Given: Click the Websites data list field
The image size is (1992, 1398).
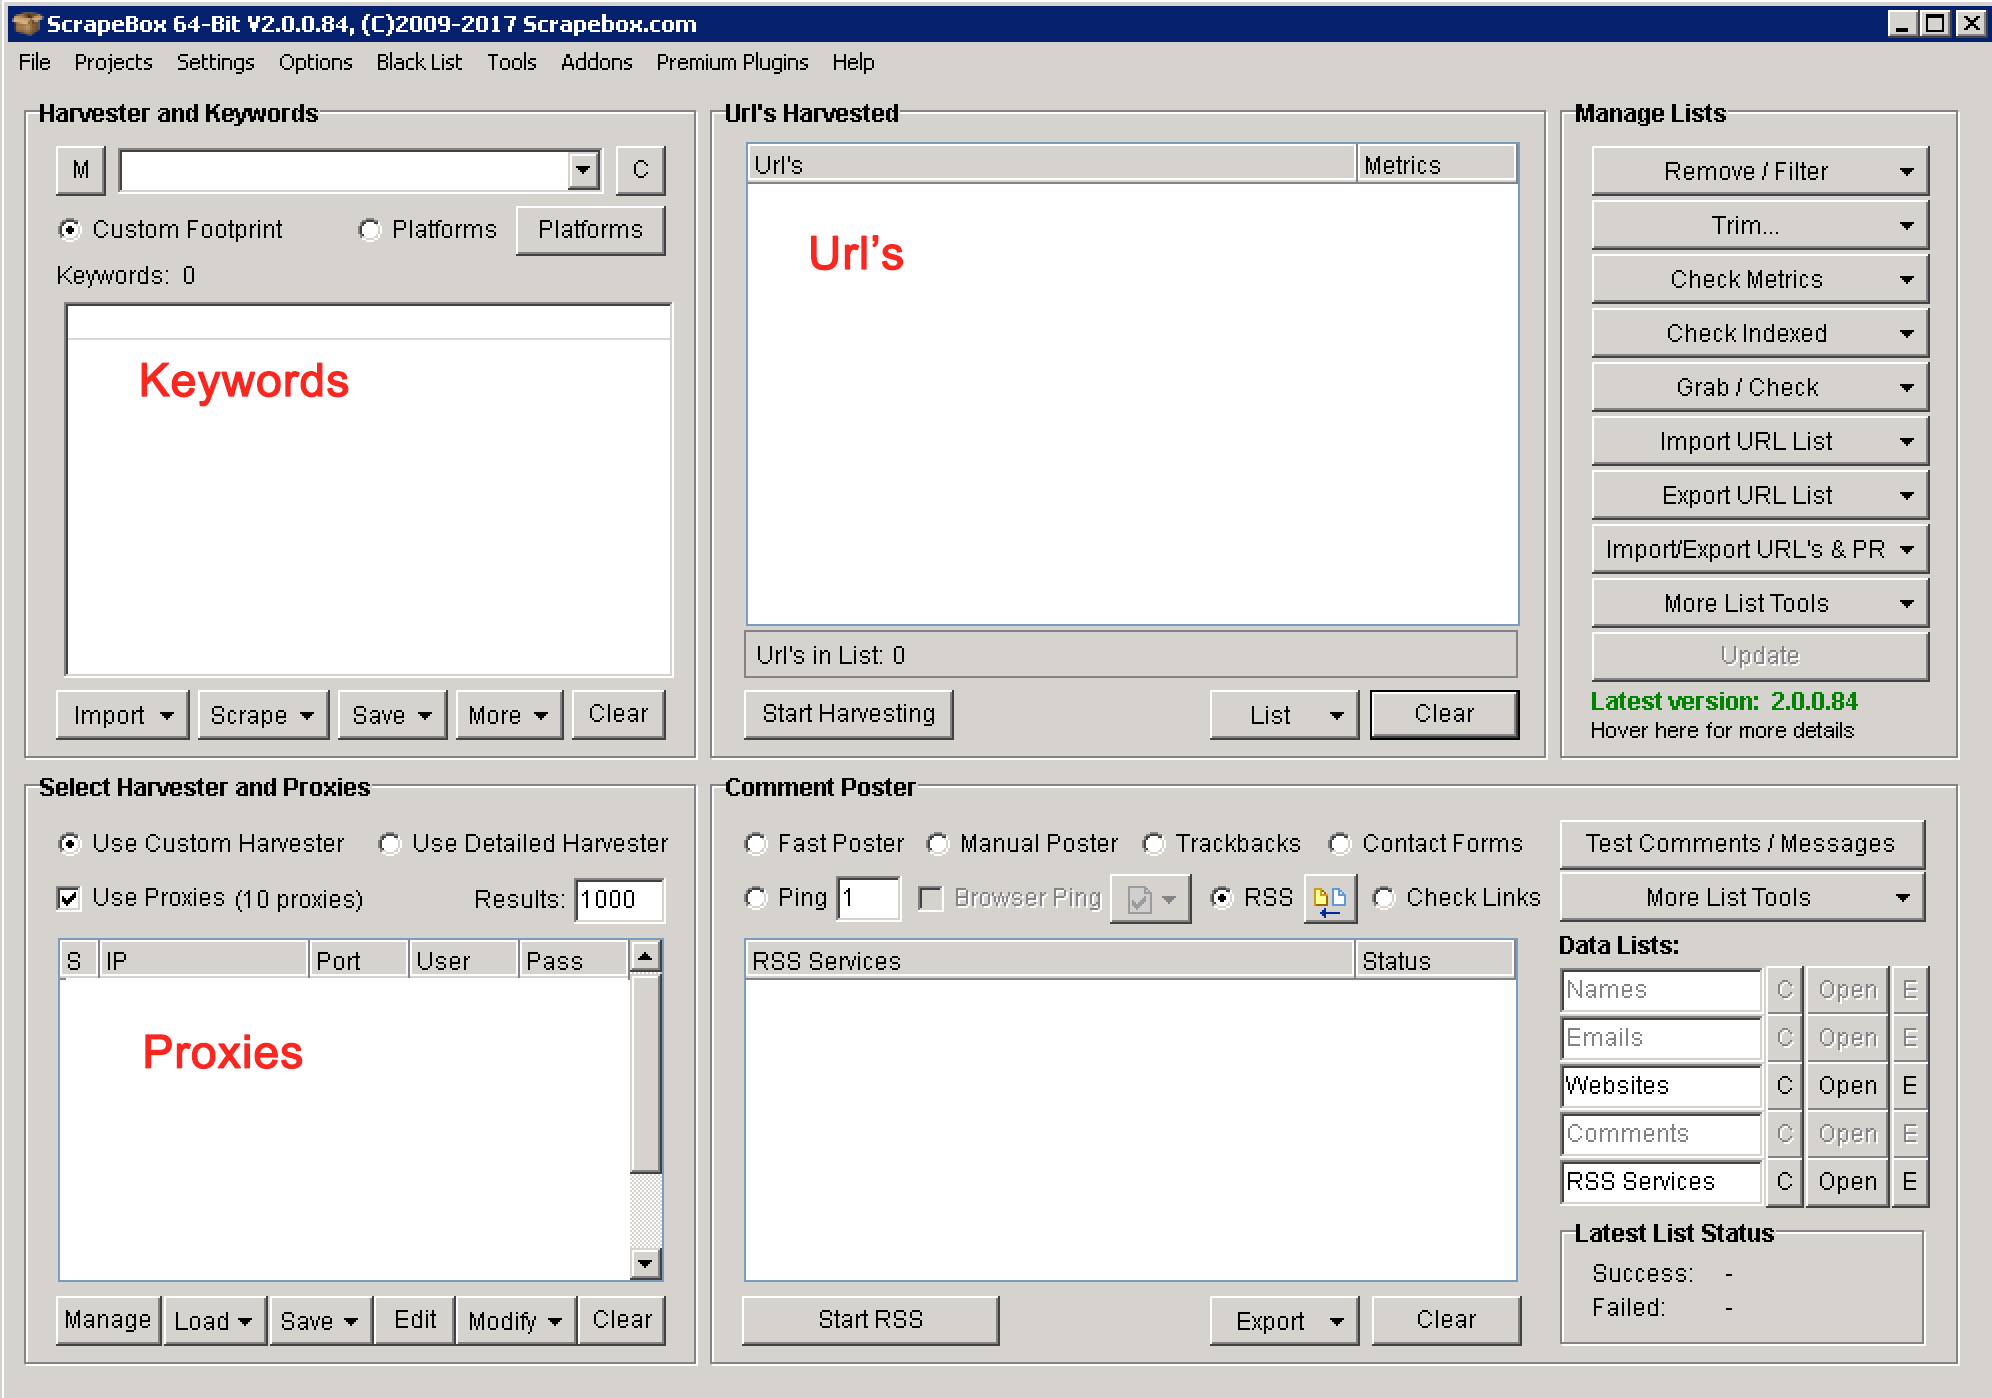Looking at the screenshot, I should 1661,1086.
